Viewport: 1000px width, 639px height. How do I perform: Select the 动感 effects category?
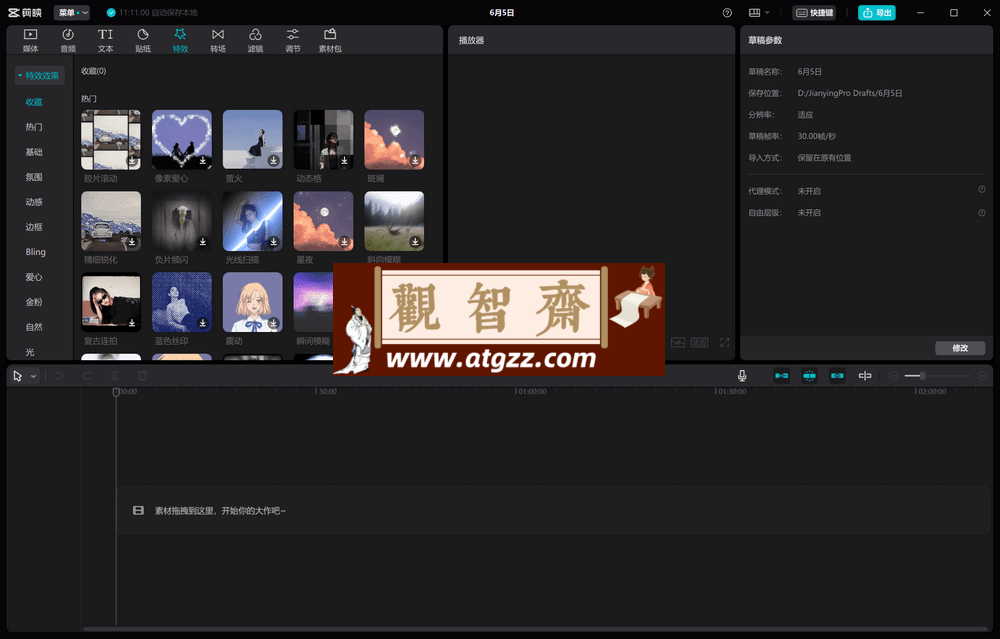(34, 202)
